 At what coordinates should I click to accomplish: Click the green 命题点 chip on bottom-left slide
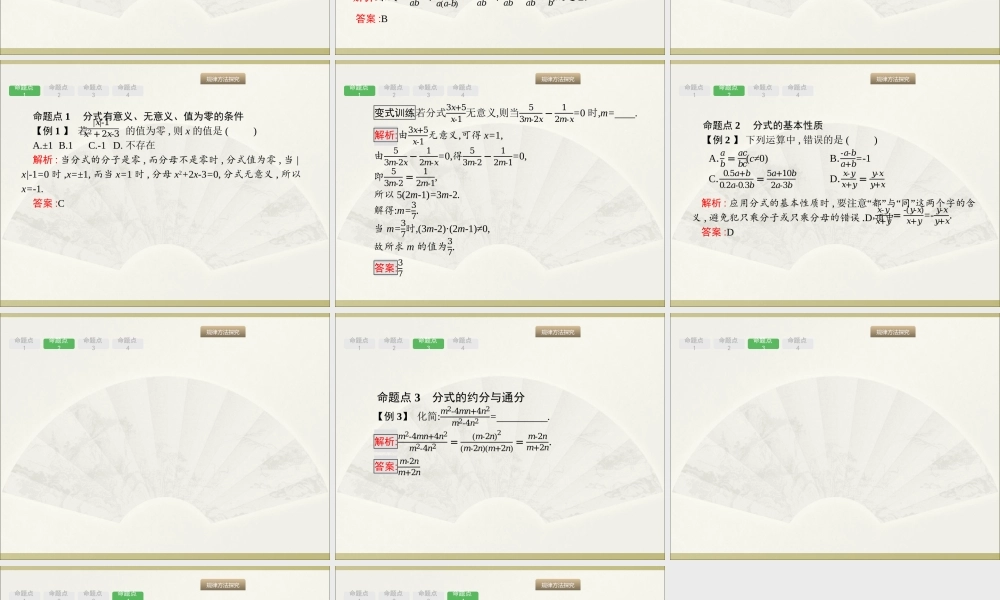125,594
